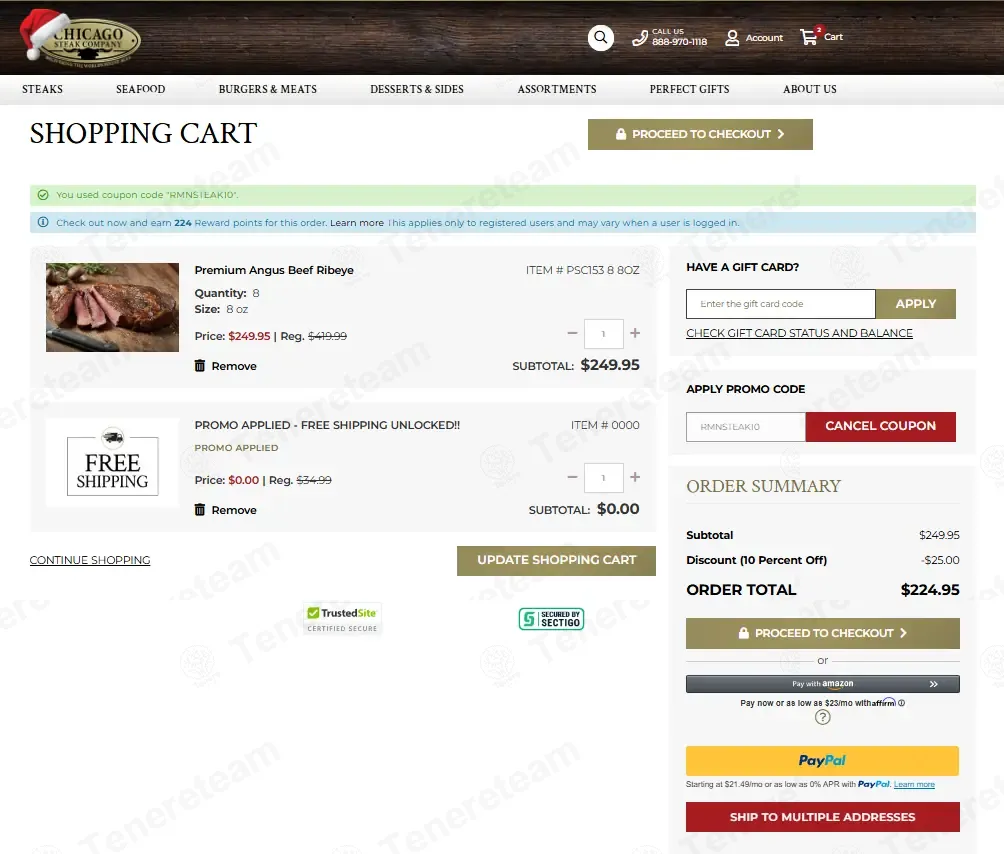Open PayPal Learn more link

(914, 784)
